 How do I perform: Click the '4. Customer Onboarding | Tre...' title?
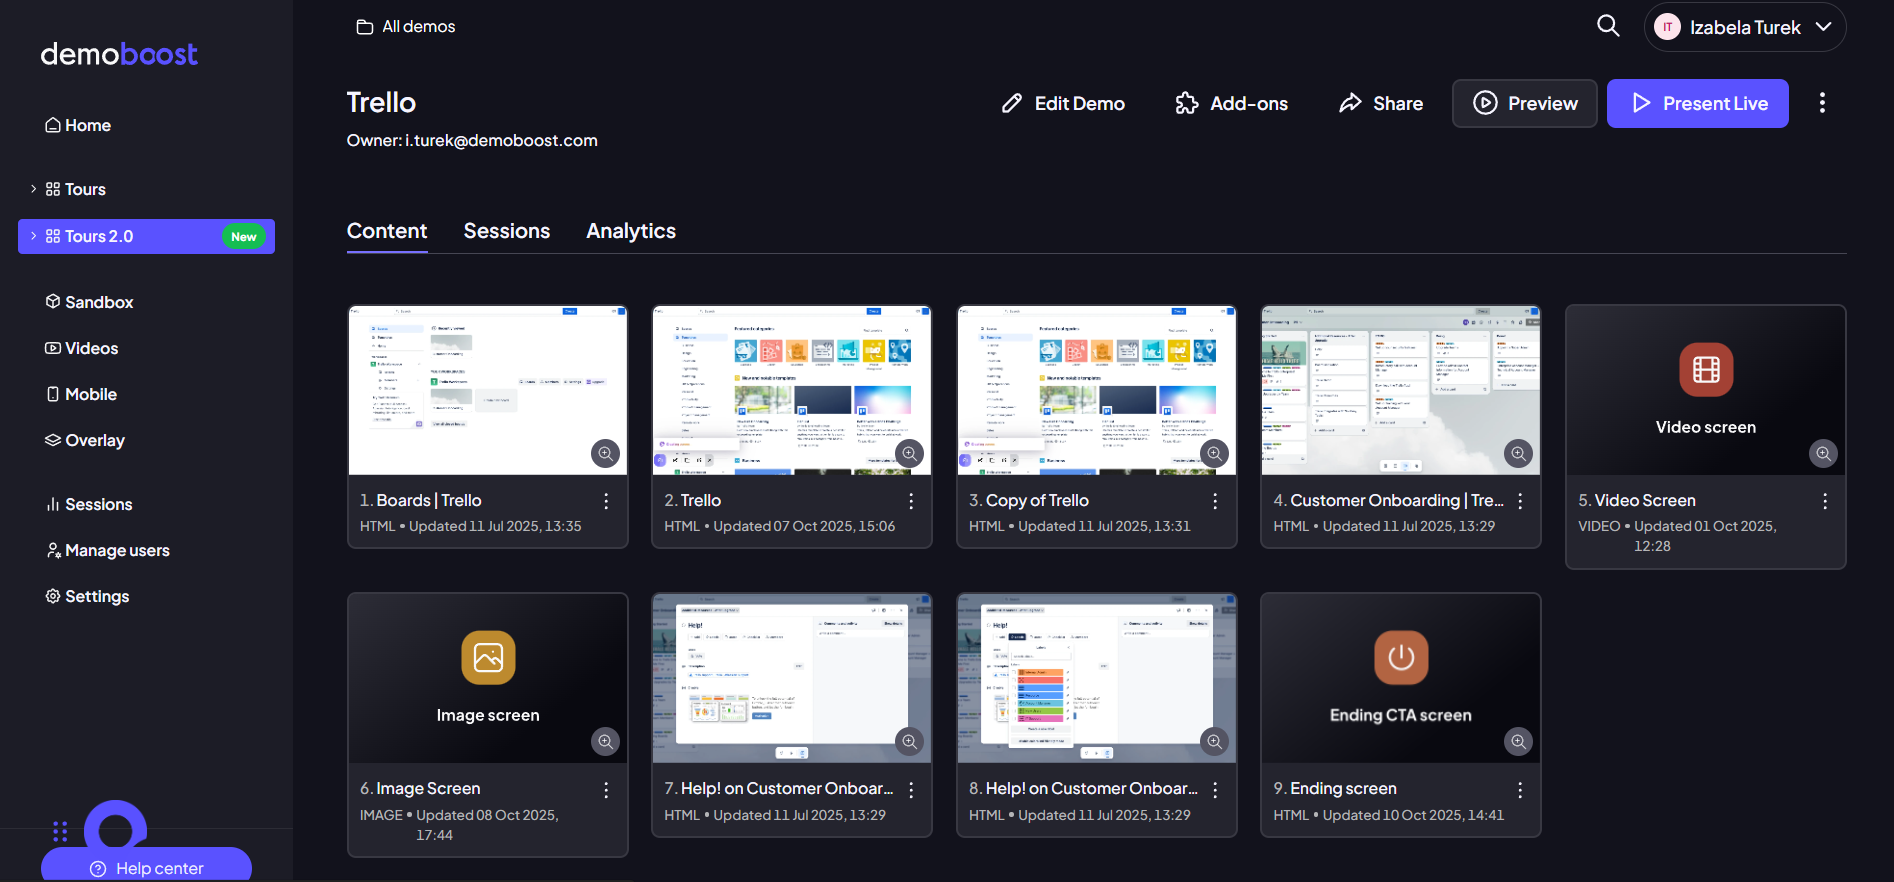[1389, 501]
